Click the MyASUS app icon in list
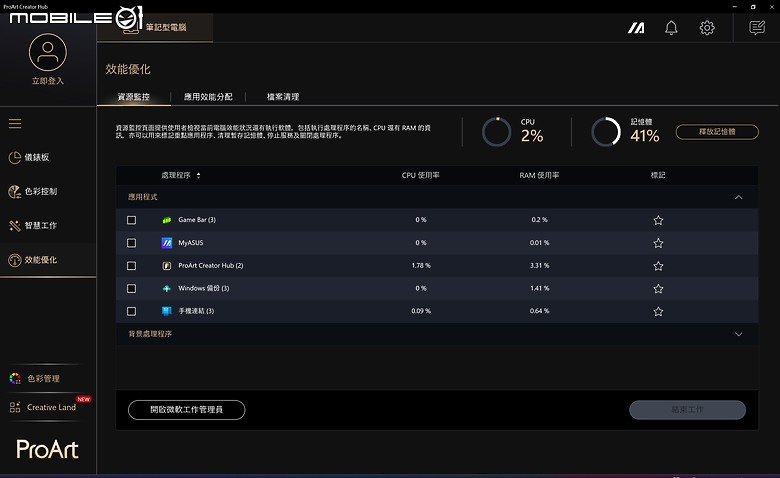This screenshot has height=478, width=780. pyautogui.click(x=167, y=243)
